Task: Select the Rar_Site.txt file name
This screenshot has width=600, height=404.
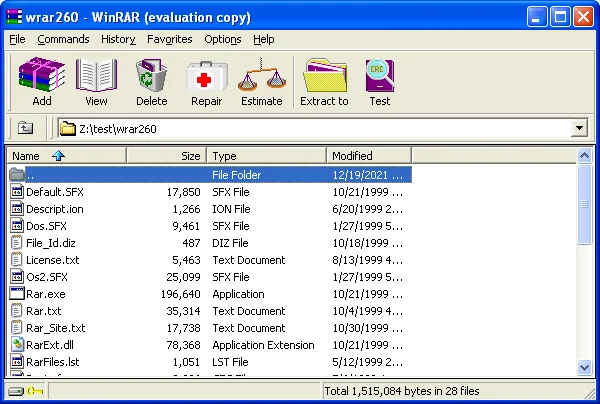Action: [55, 328]
